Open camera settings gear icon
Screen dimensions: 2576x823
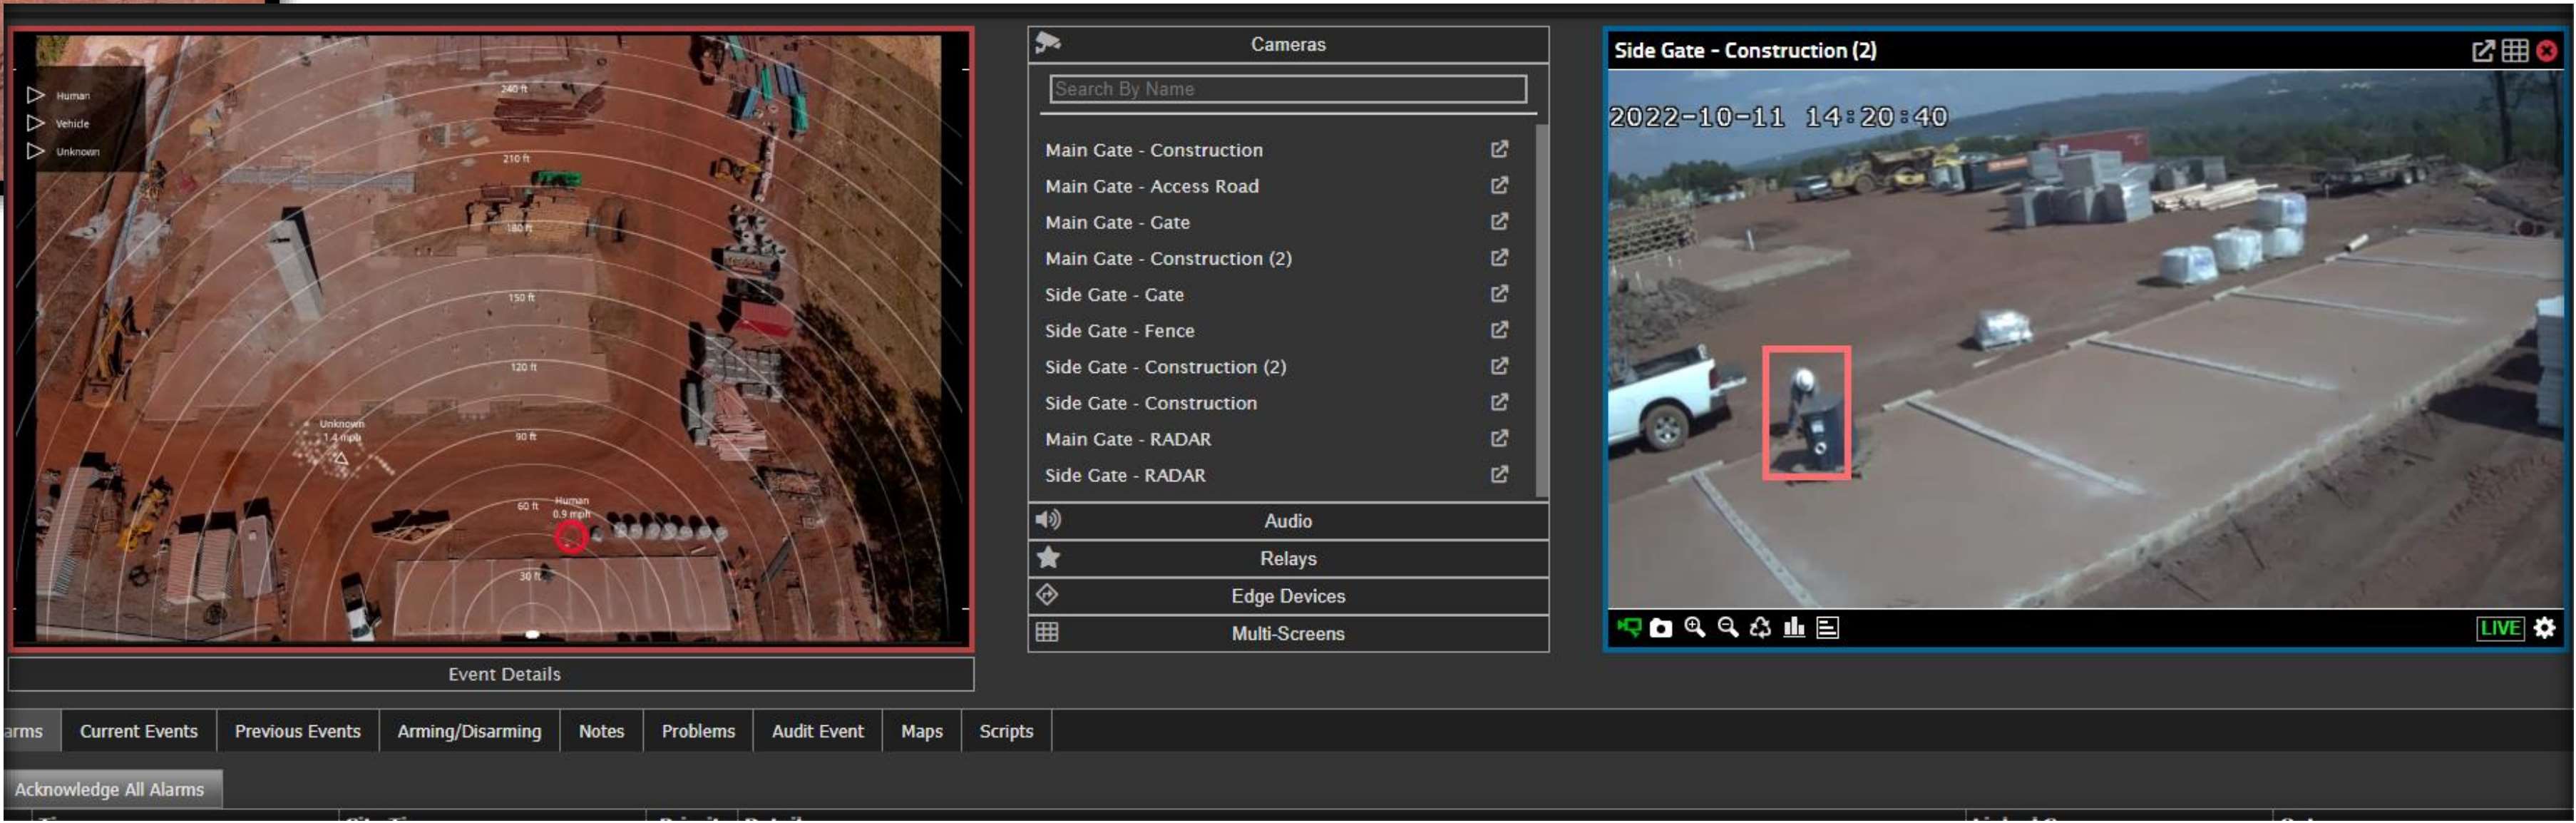tap(2546, 629)
